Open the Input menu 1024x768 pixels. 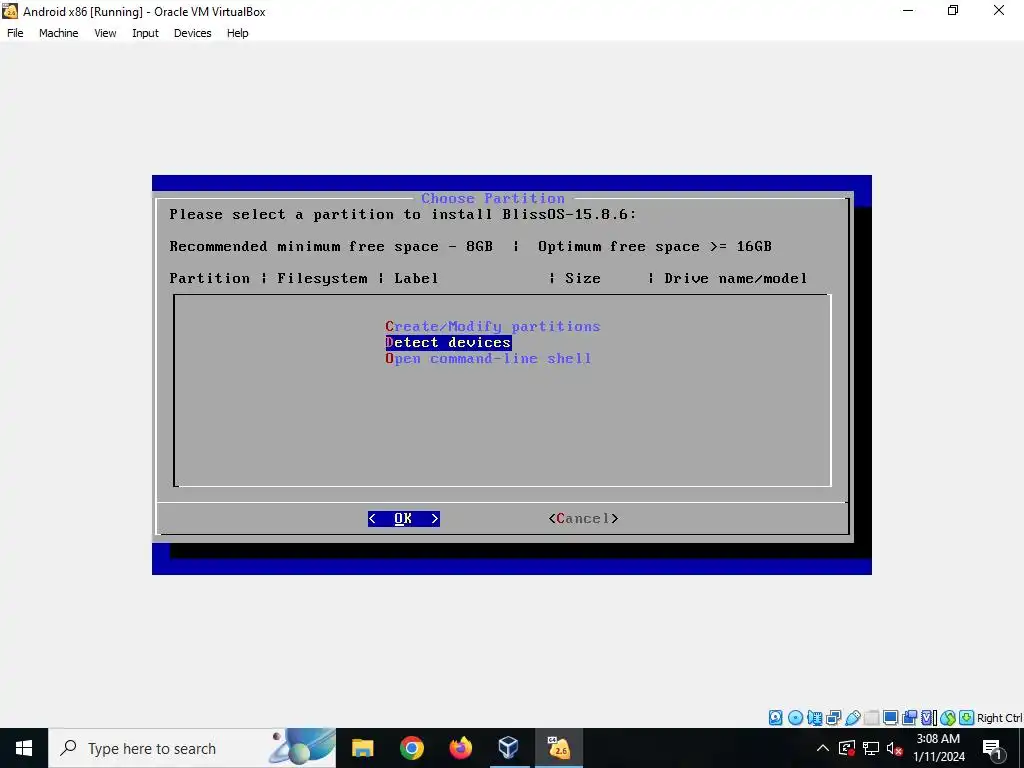tap(145, 33)
